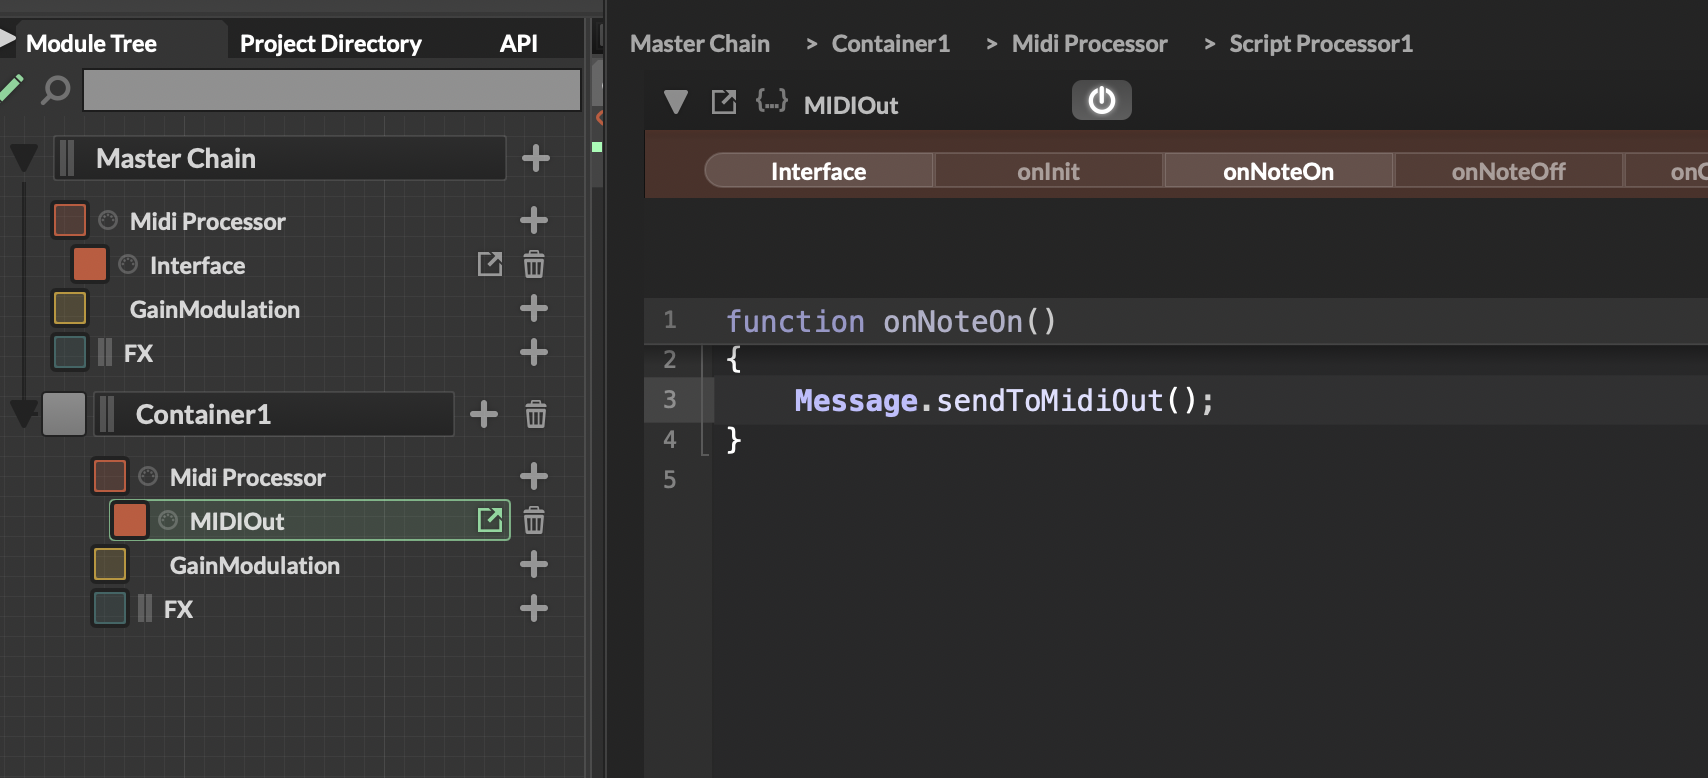Toggle the first Midi Processor color square
The width and height of the screenshot is (1708, 778).
click(70, 220)
